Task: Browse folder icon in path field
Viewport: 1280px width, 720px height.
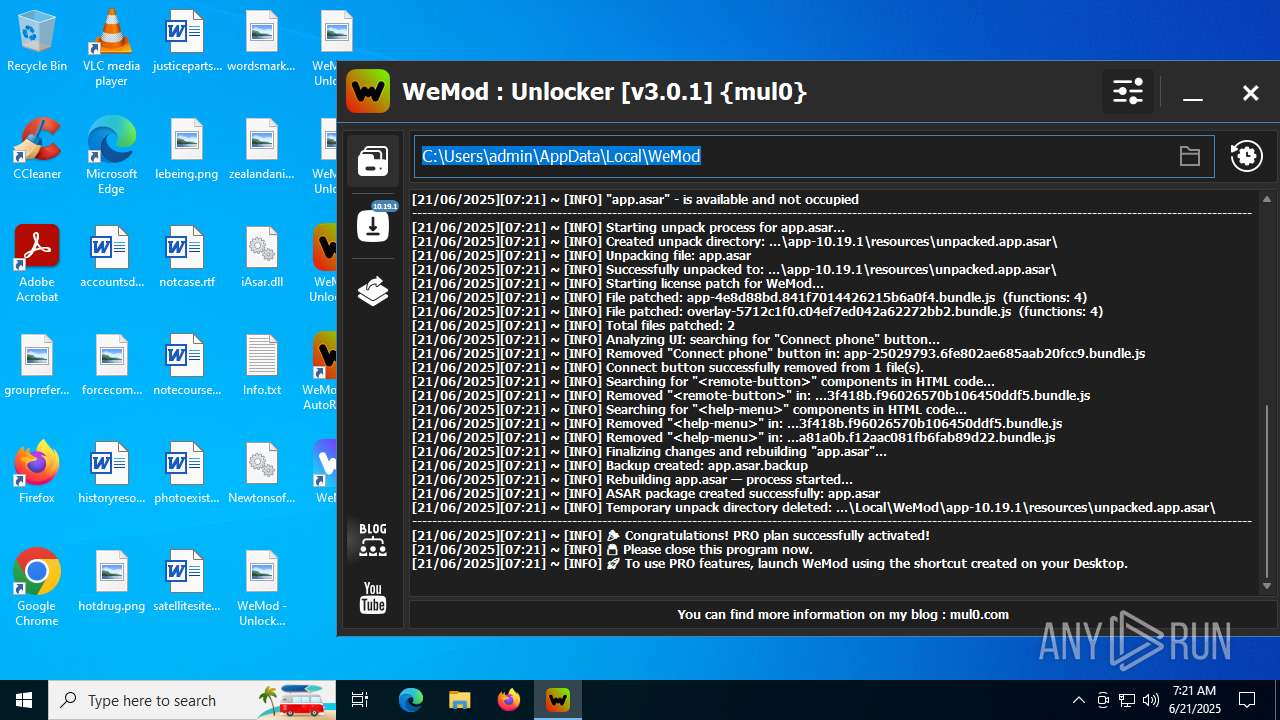Action: pos(1189,156)
